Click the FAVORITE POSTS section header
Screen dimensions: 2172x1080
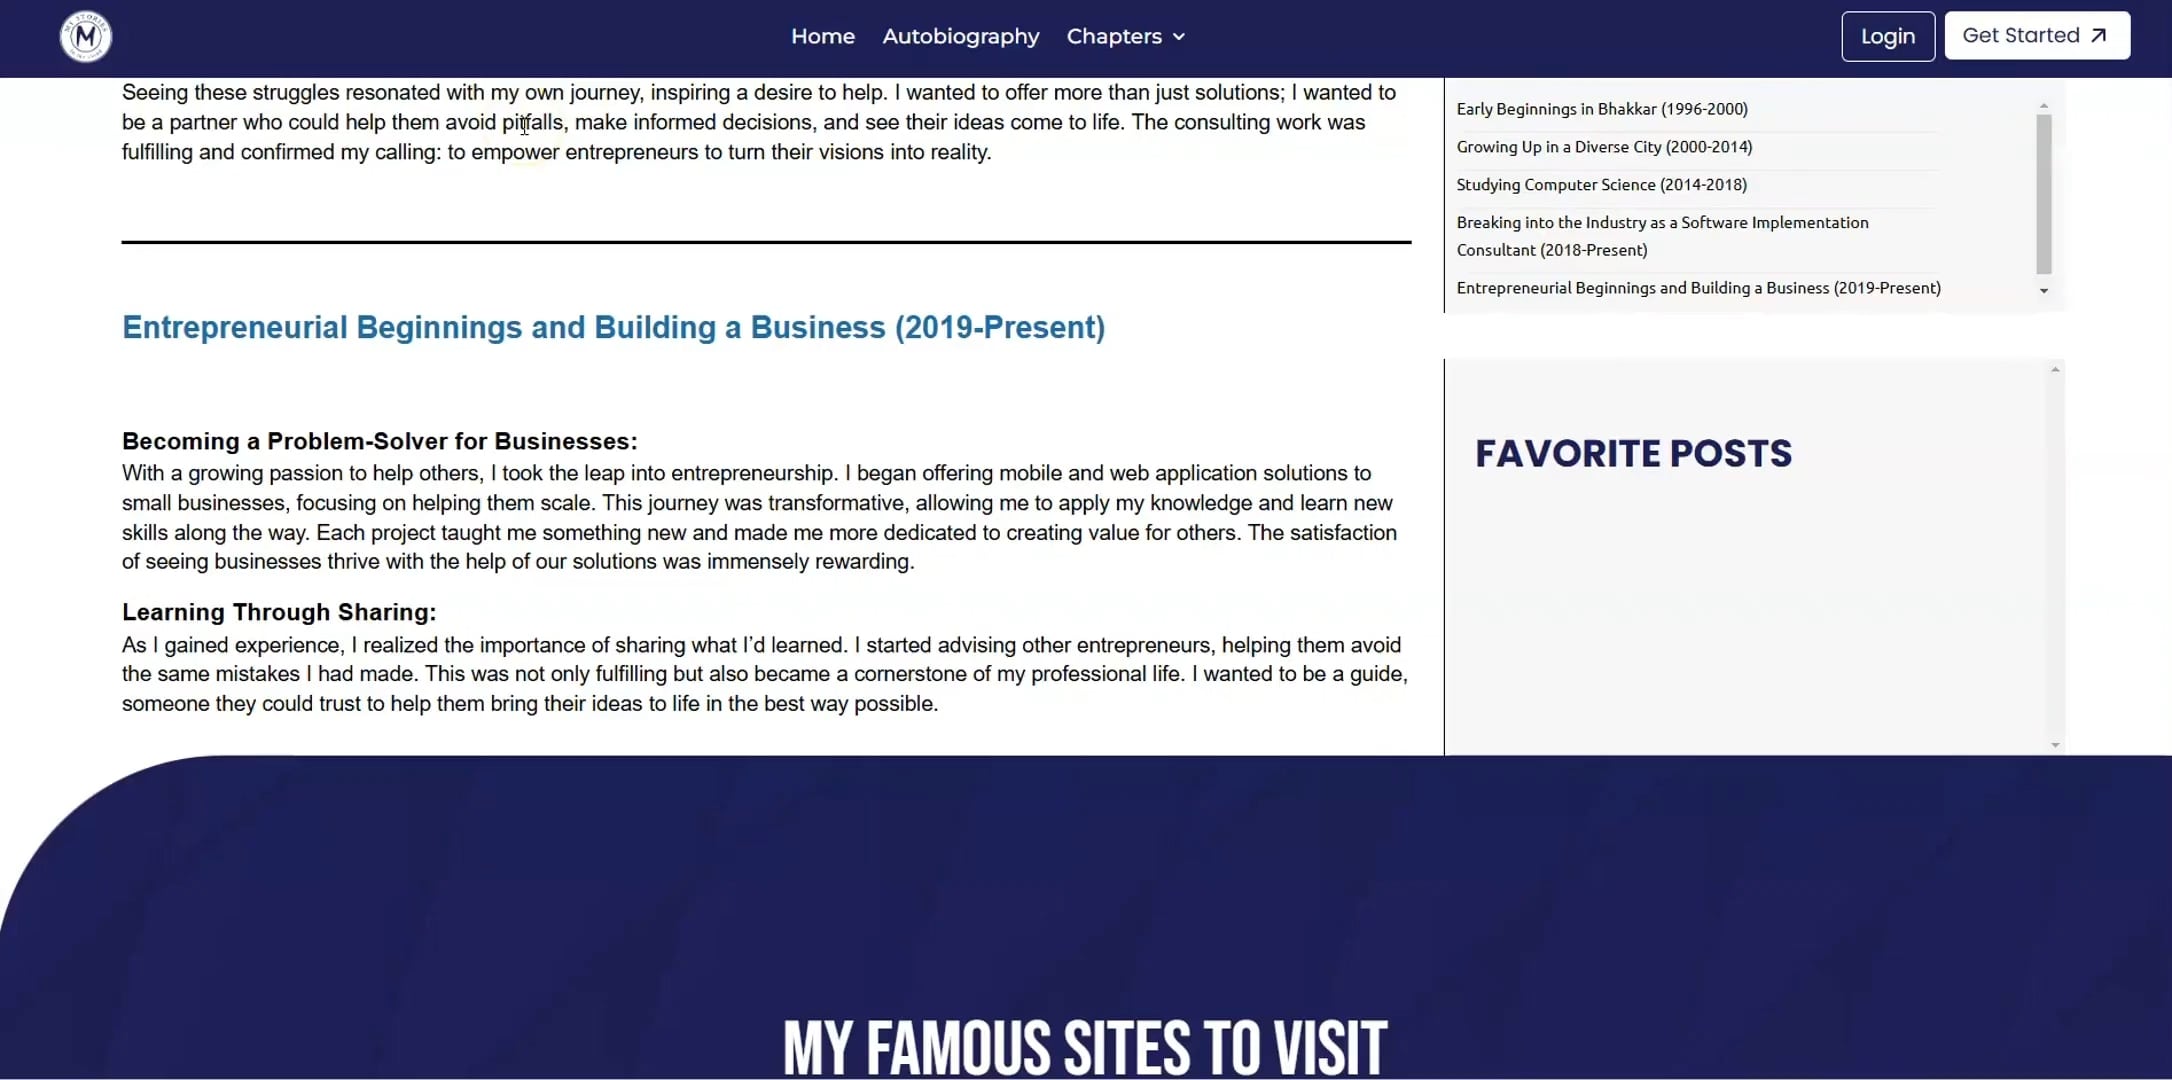click(1635, 451)
